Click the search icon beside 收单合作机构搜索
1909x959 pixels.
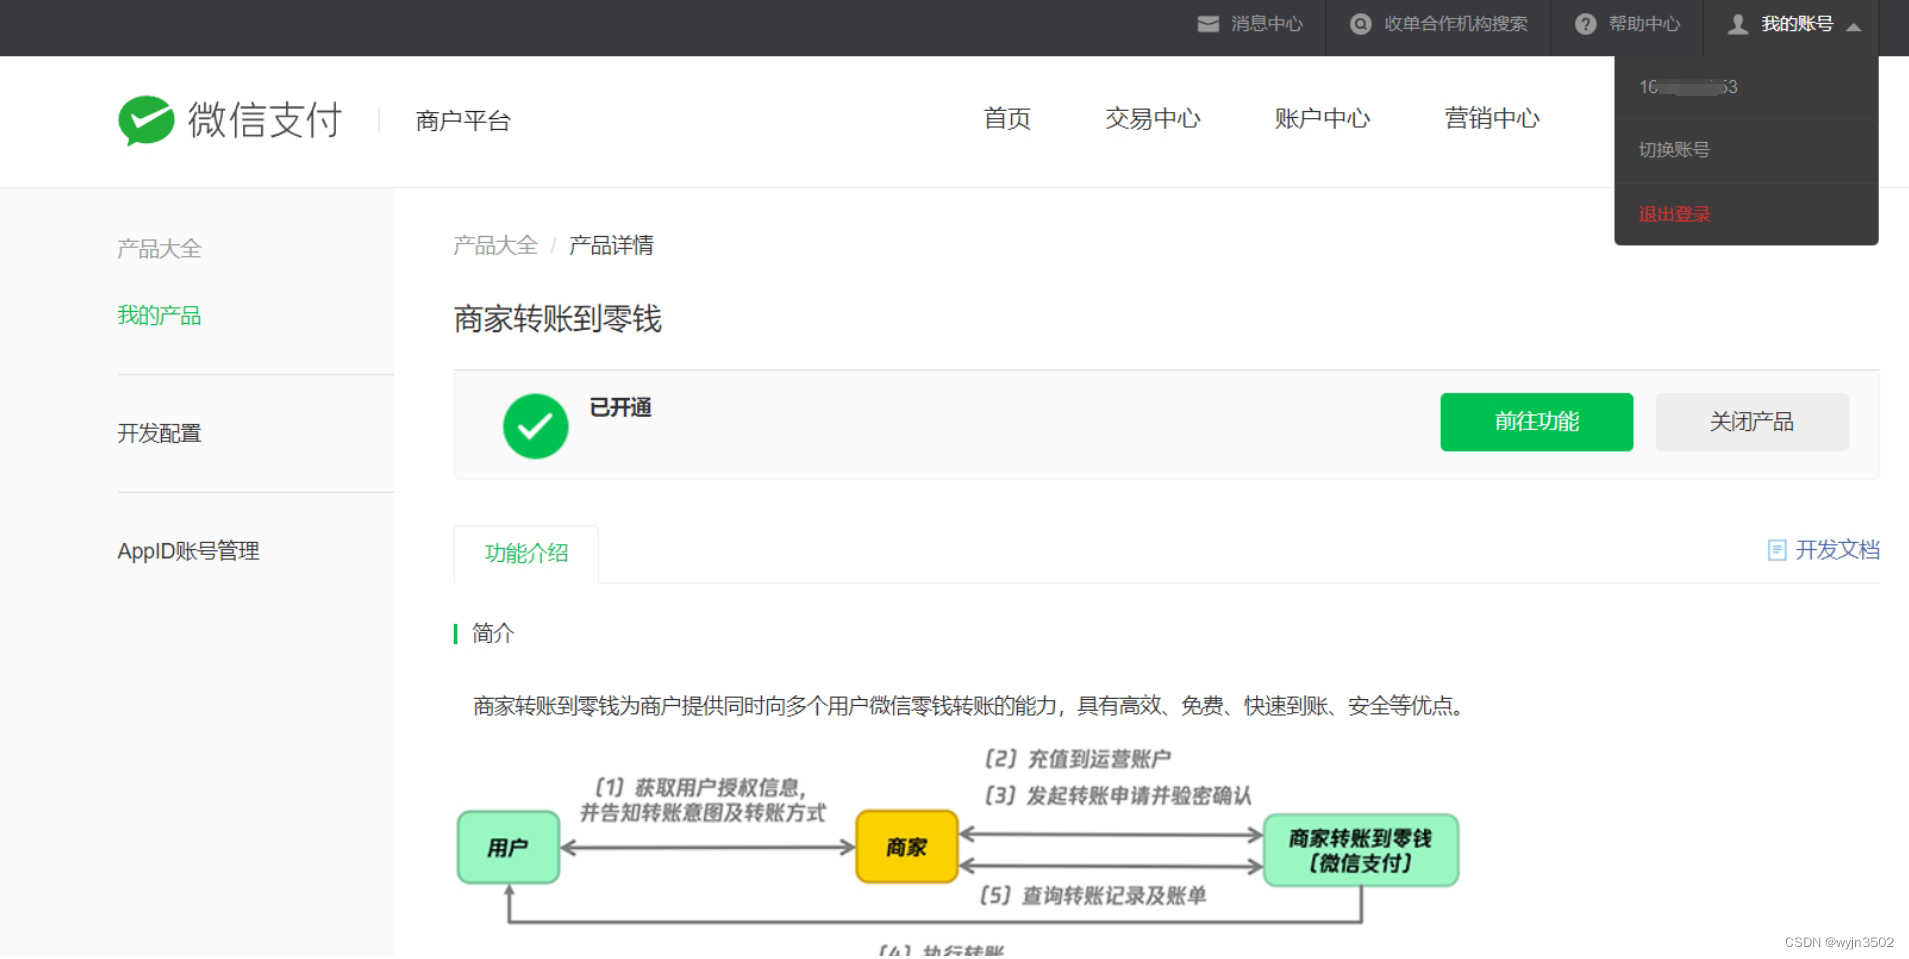pyautogui.click(x=1360, y=24)
